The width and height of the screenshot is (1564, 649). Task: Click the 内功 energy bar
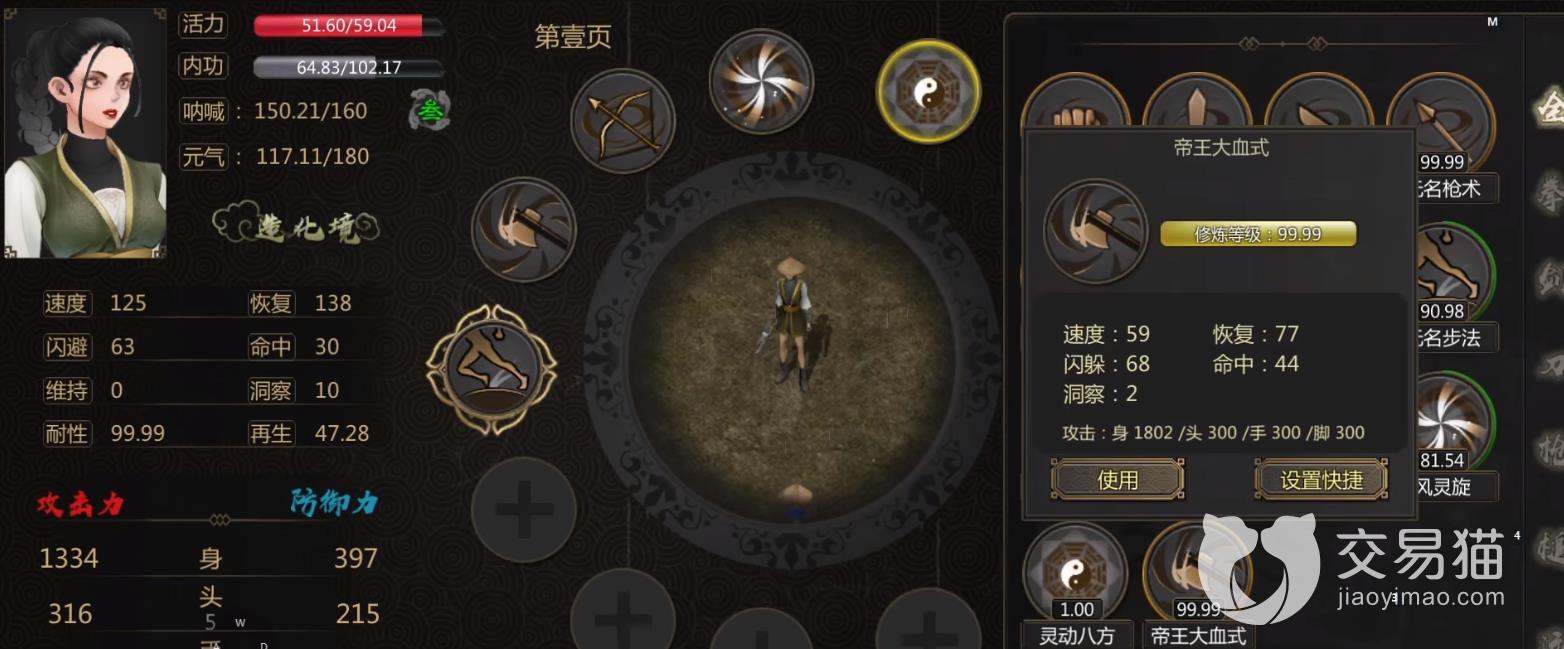pos(349,67)
